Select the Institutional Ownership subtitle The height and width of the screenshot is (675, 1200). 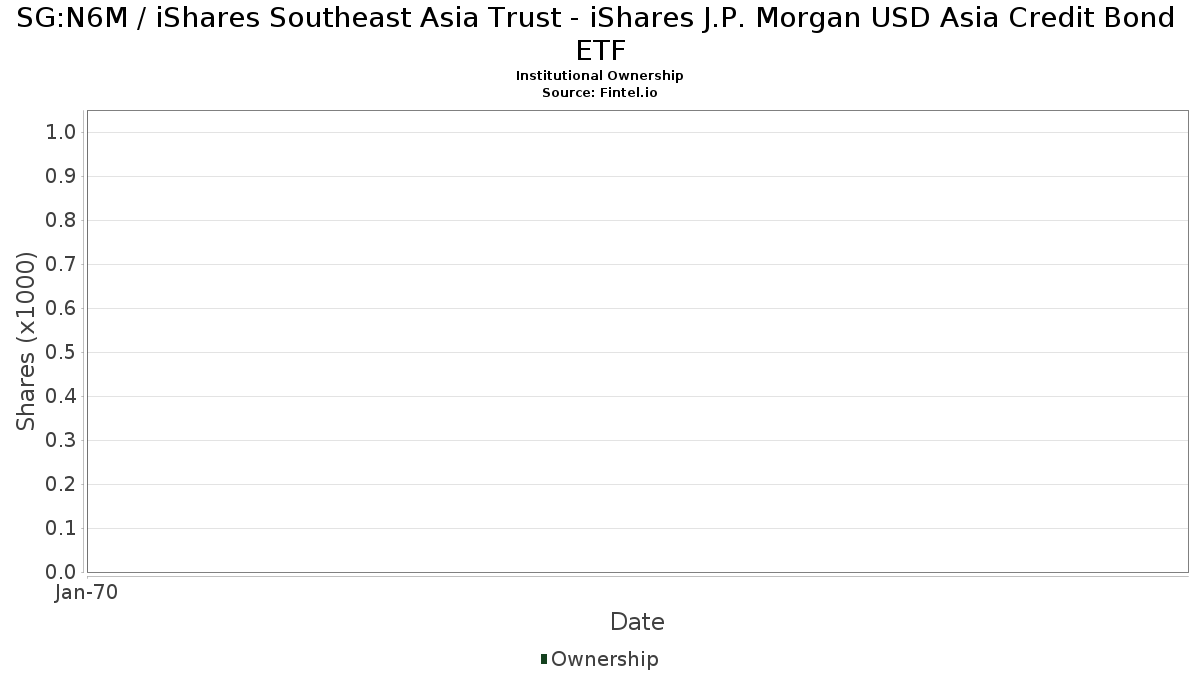pos(600,76)
